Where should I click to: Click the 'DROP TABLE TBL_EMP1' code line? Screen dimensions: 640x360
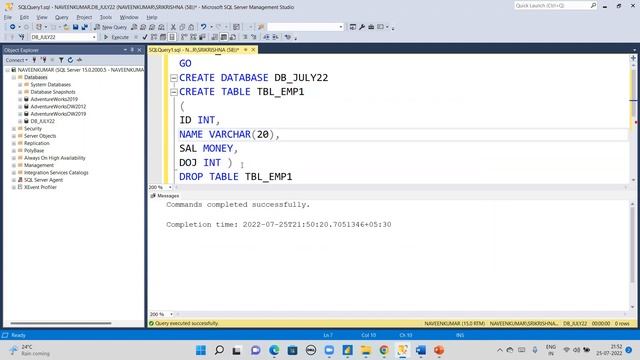[236, 177]
